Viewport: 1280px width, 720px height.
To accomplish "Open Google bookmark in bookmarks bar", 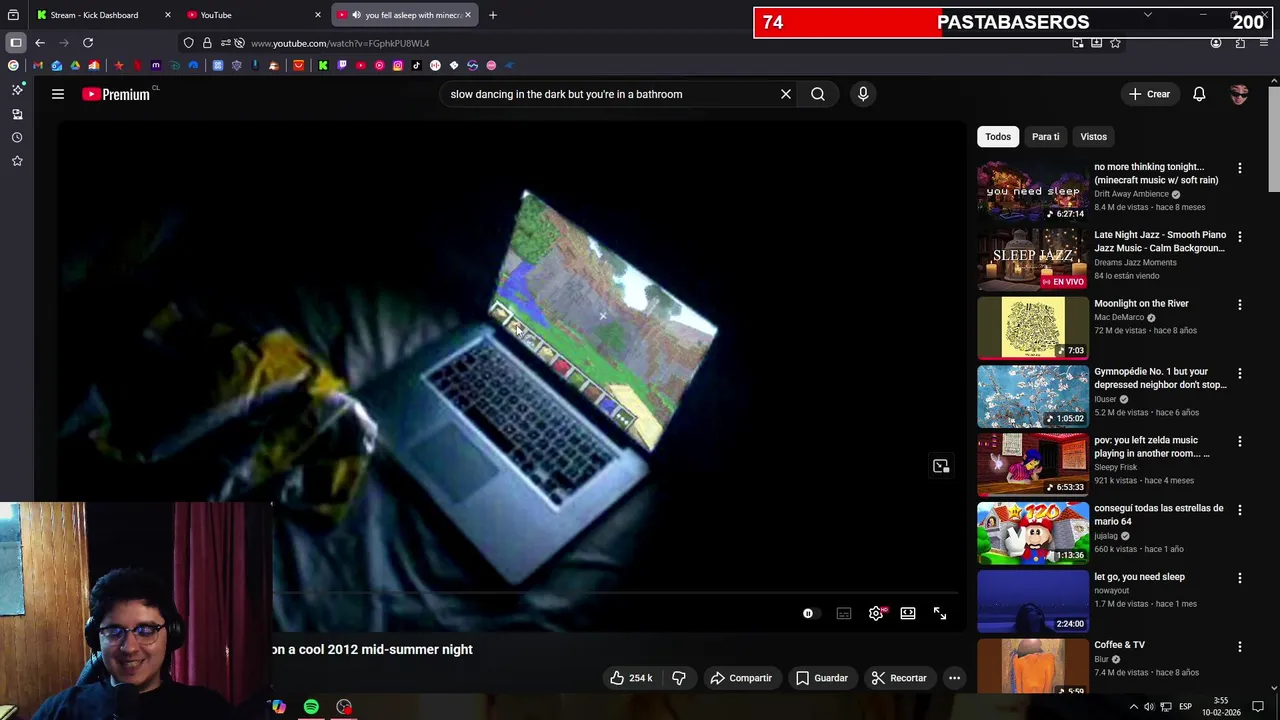I will [x=13, y=65].
